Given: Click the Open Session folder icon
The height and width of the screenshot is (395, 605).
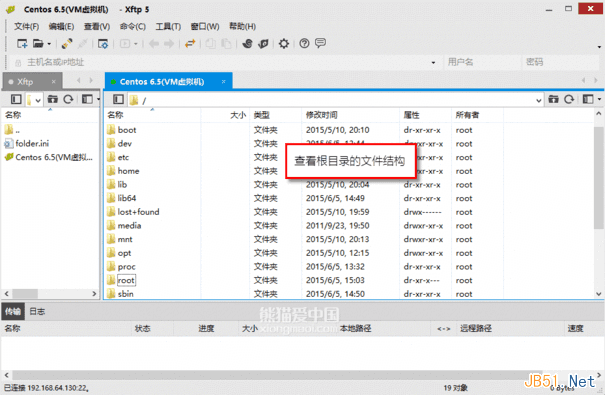Looking at the screenshot, I should click(38, 44).
